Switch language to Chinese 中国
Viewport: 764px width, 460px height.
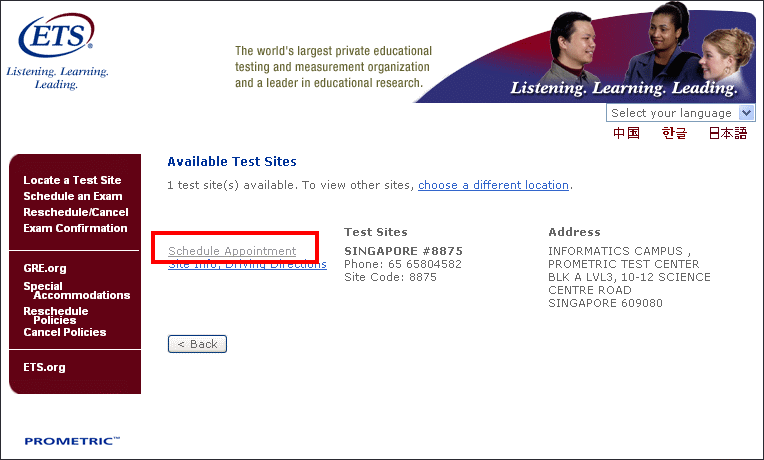pyautogui.click(x=626, y=133)
